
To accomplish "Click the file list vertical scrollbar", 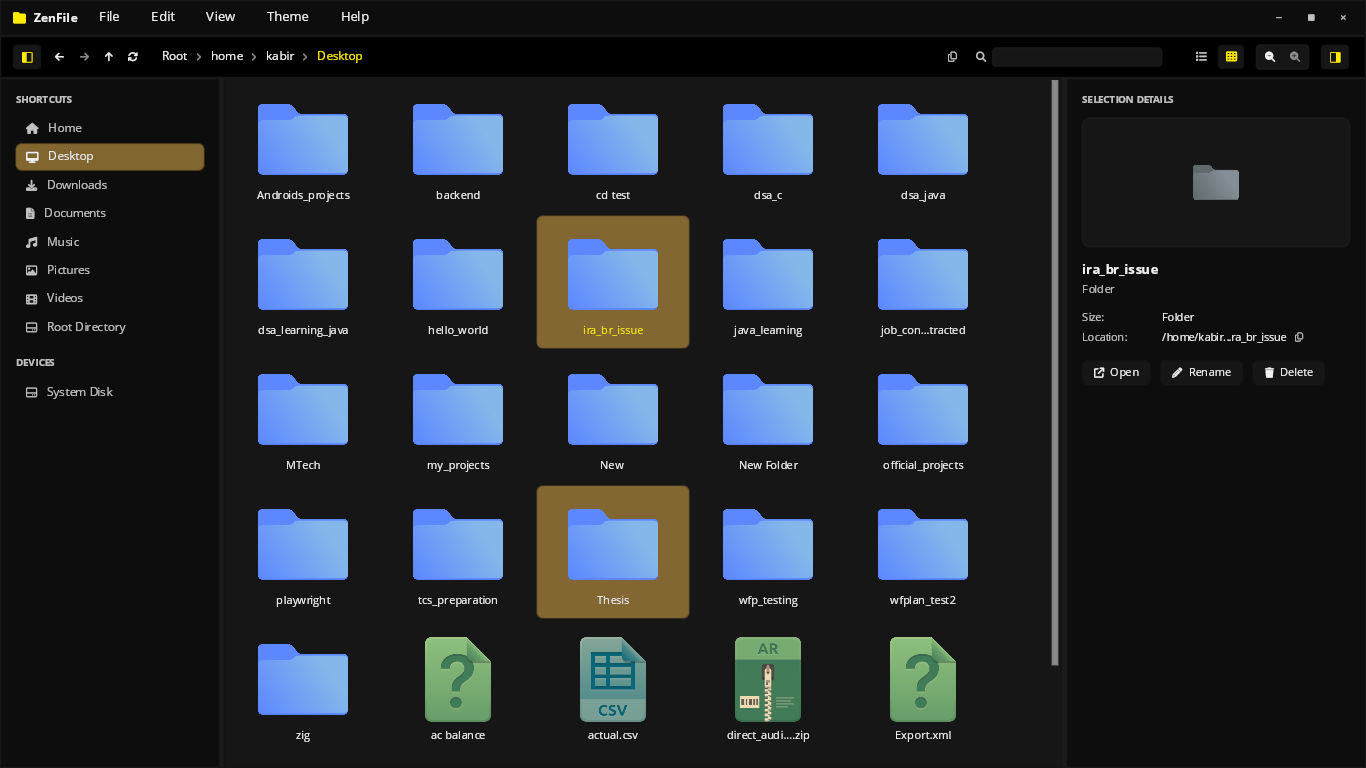I will point(1055,372).
